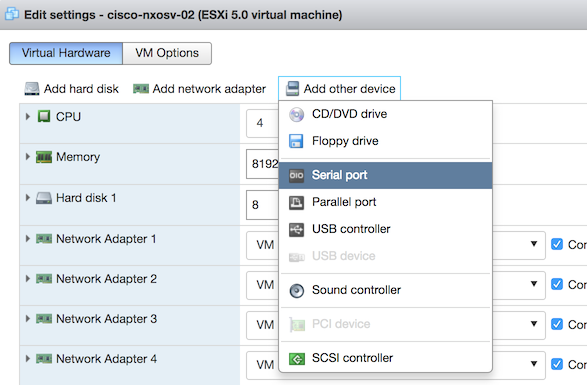Open Network Adapter 3 network dropdown arrow
This screenshot has height=385, width=587.
pyautogui.click(x=534, y=324)
